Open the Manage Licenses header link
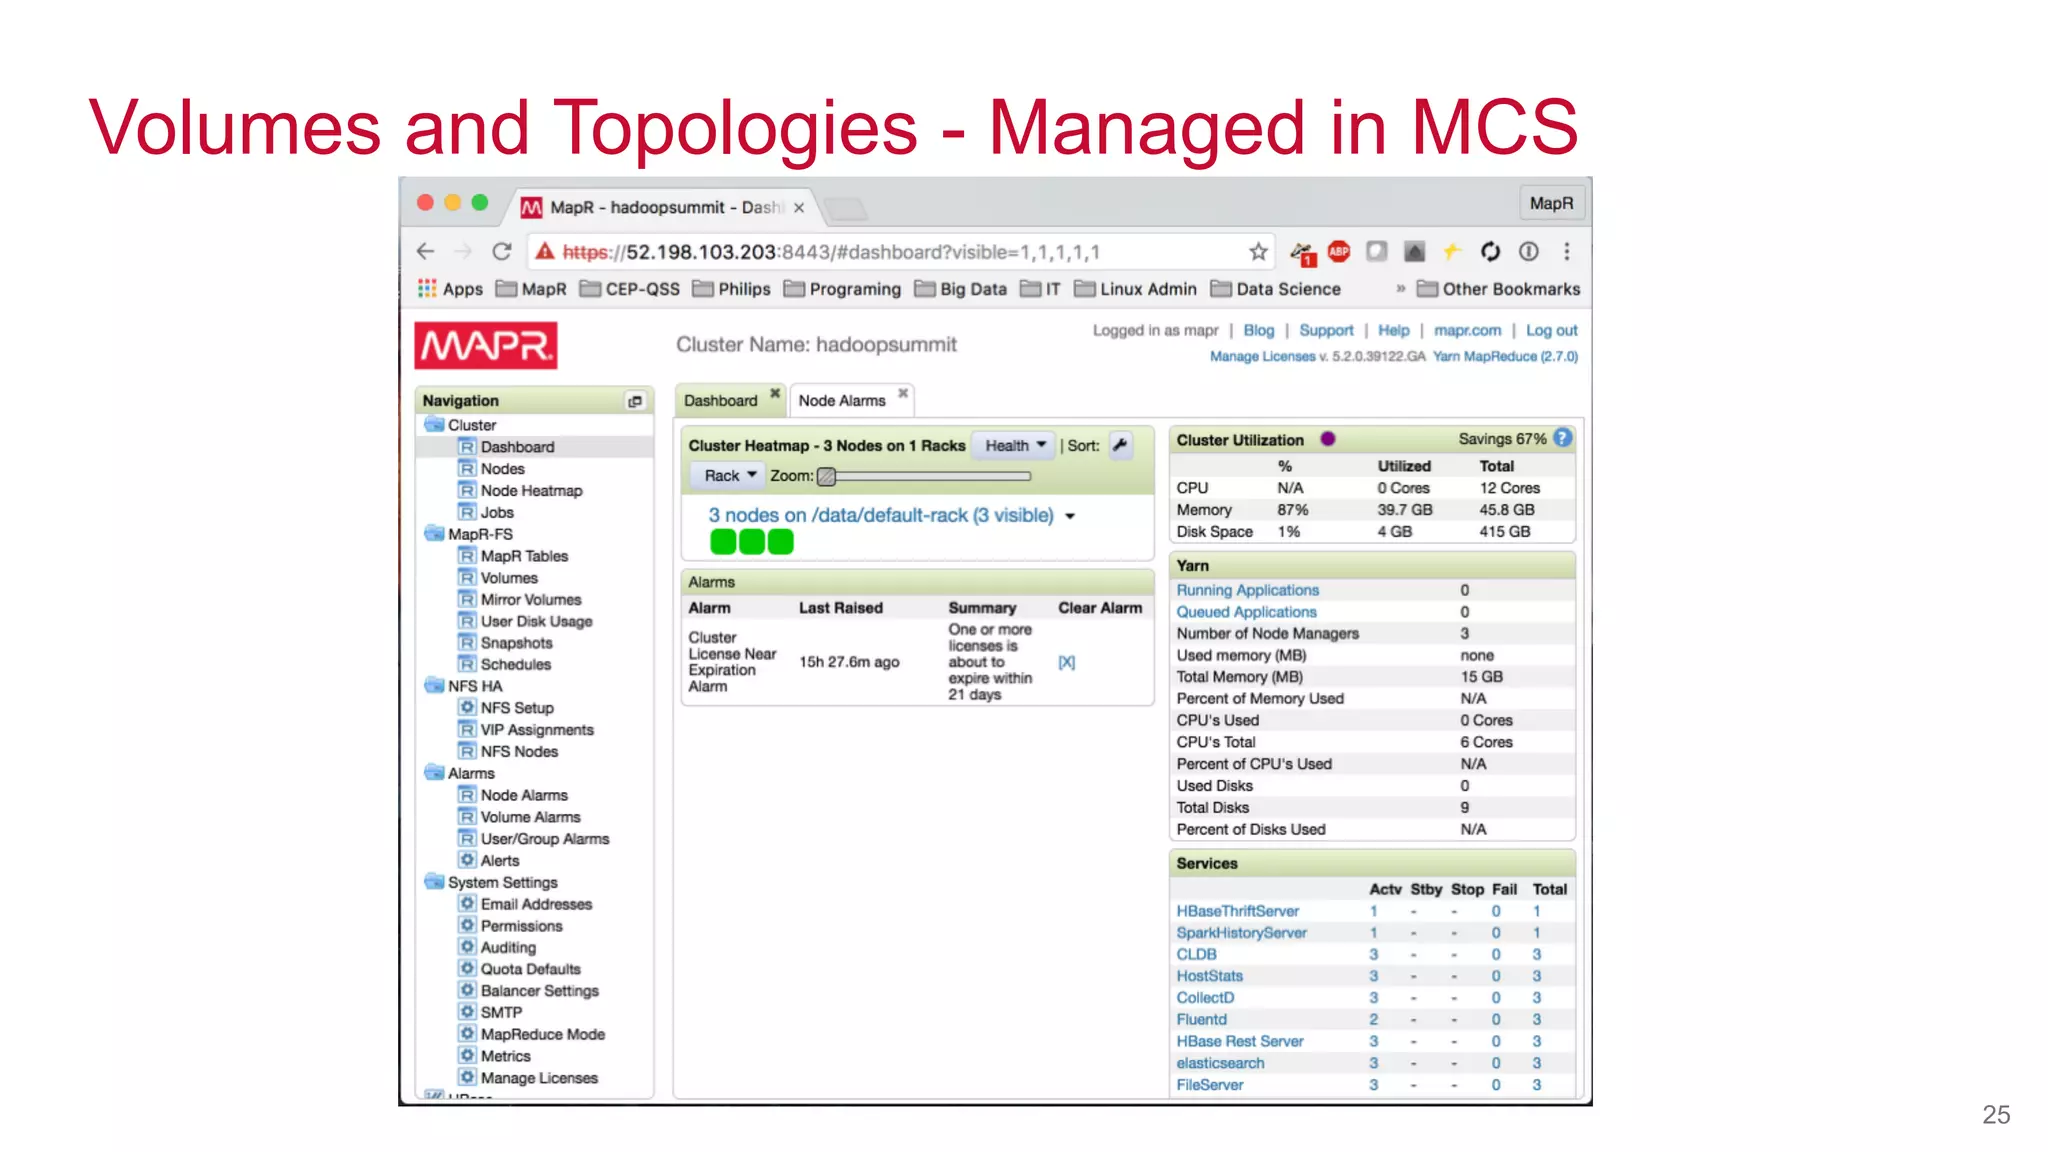The width and height of the screenshot is (2048, 1152). pyautogui.click(x=1262, y=356)
